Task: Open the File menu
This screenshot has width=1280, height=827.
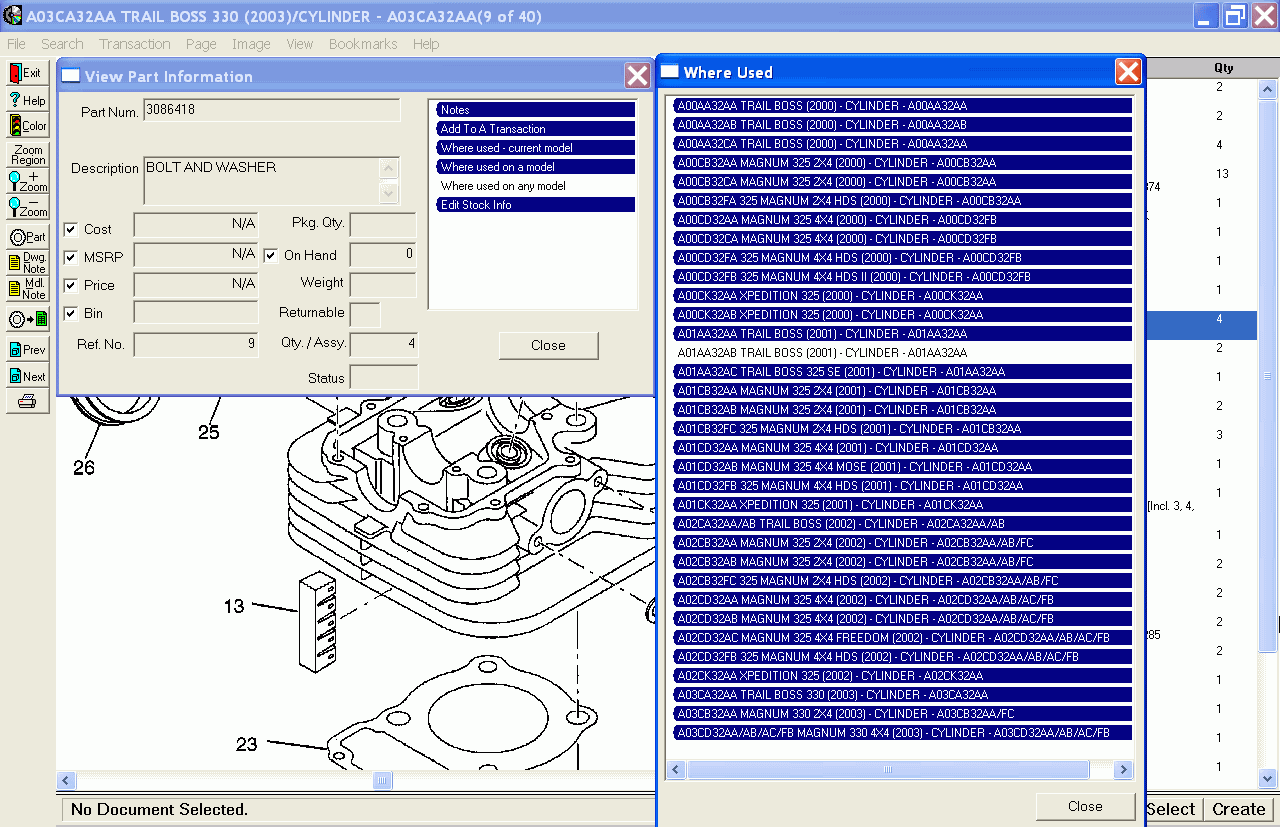Action: click(16, 44)
